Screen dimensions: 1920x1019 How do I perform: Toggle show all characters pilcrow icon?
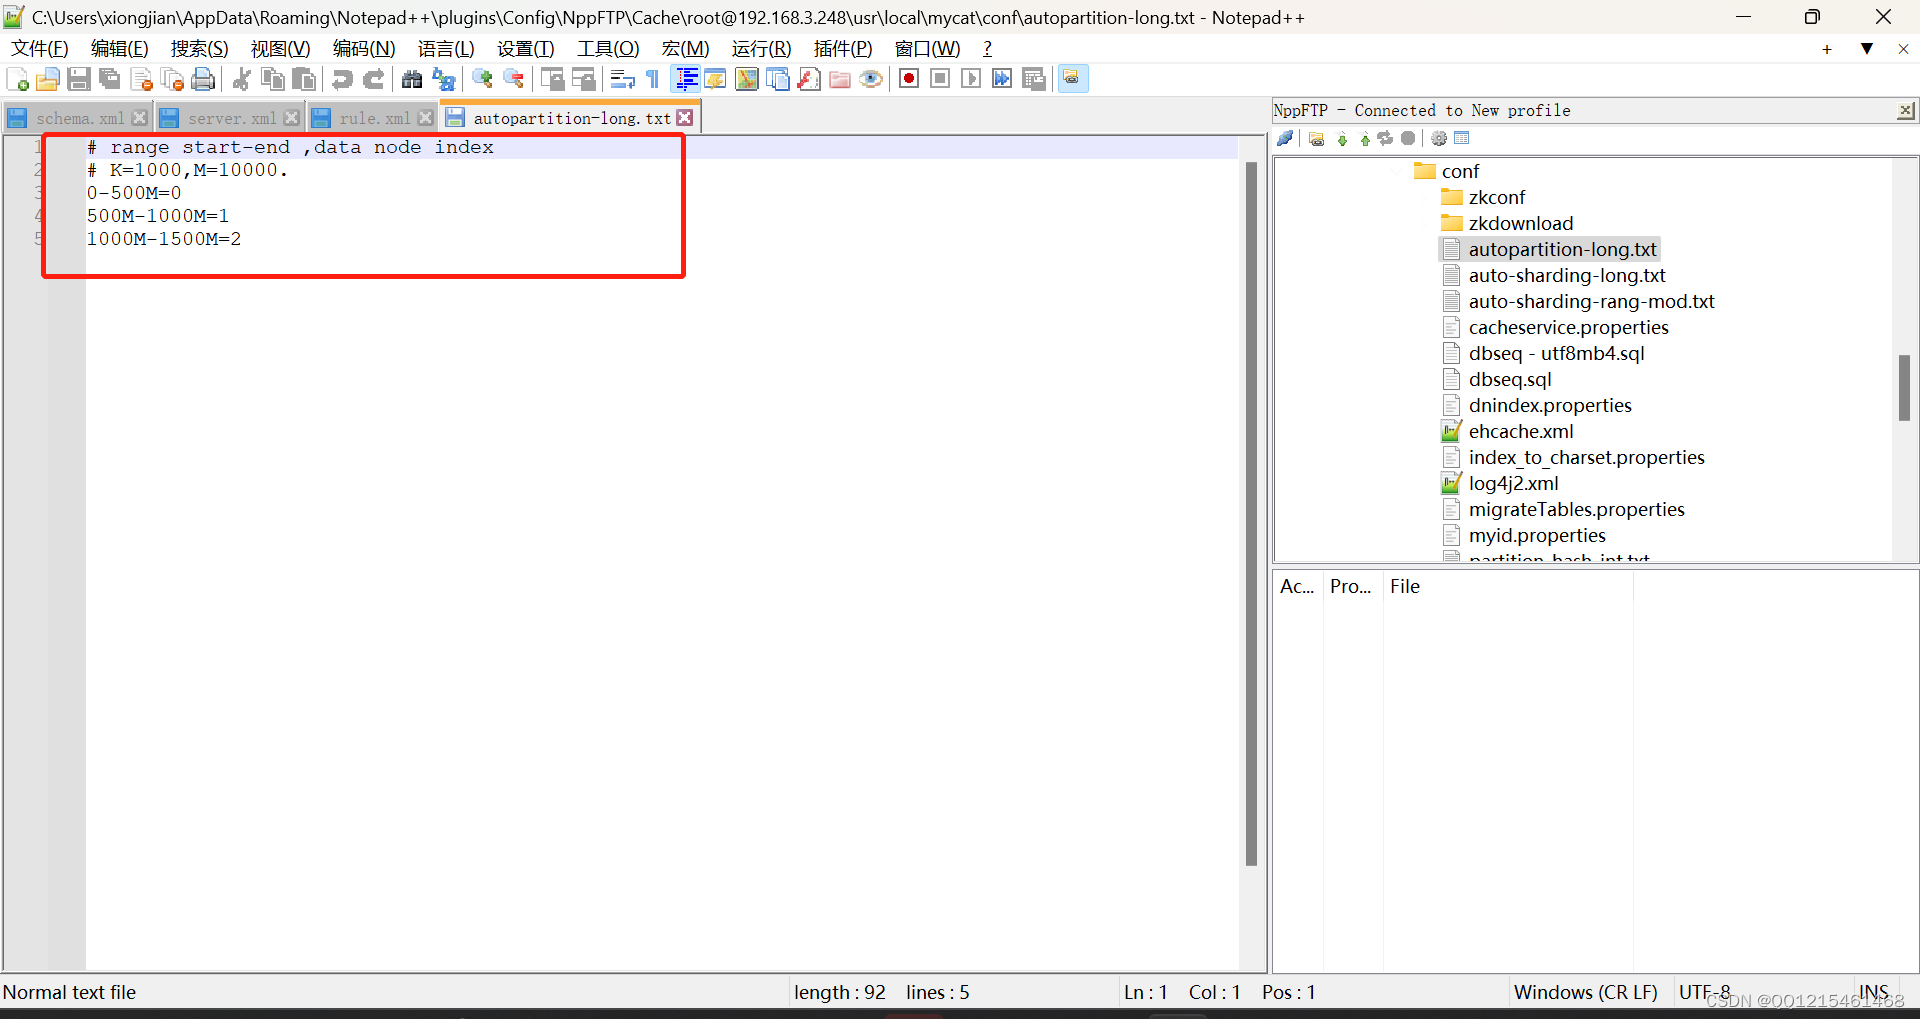[653, 79]
